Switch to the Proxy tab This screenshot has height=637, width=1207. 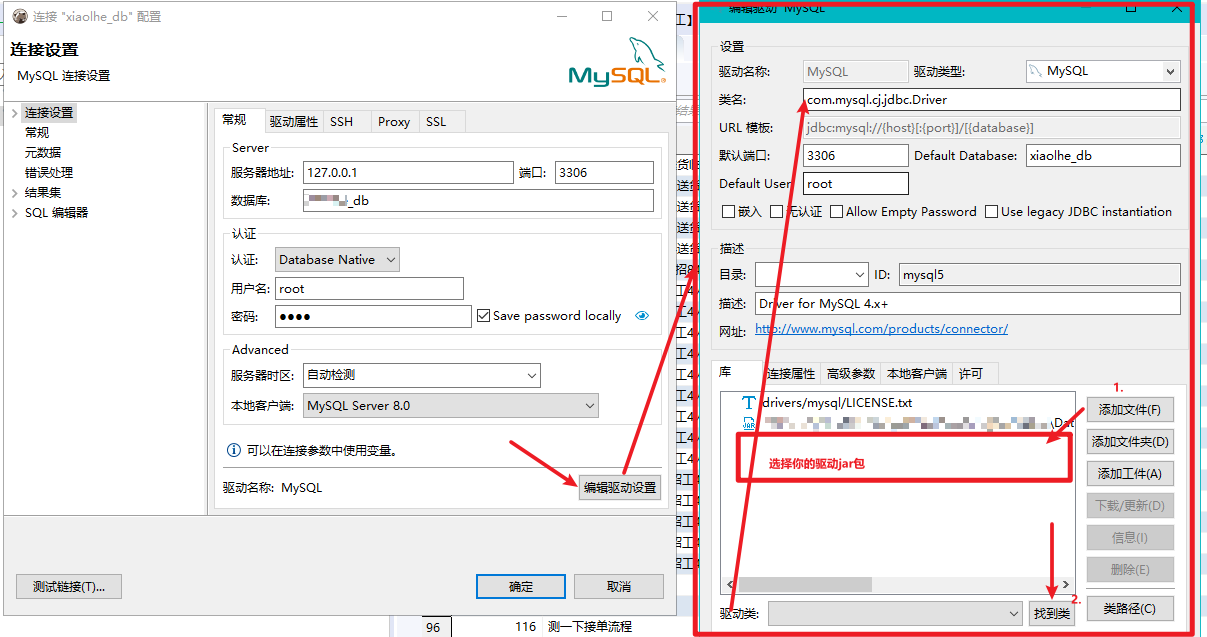pos(394,122)
